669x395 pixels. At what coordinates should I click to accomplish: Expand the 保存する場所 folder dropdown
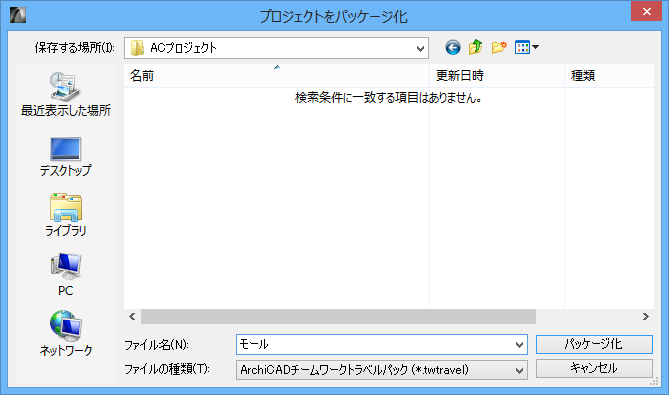click(x=420, y=48)
